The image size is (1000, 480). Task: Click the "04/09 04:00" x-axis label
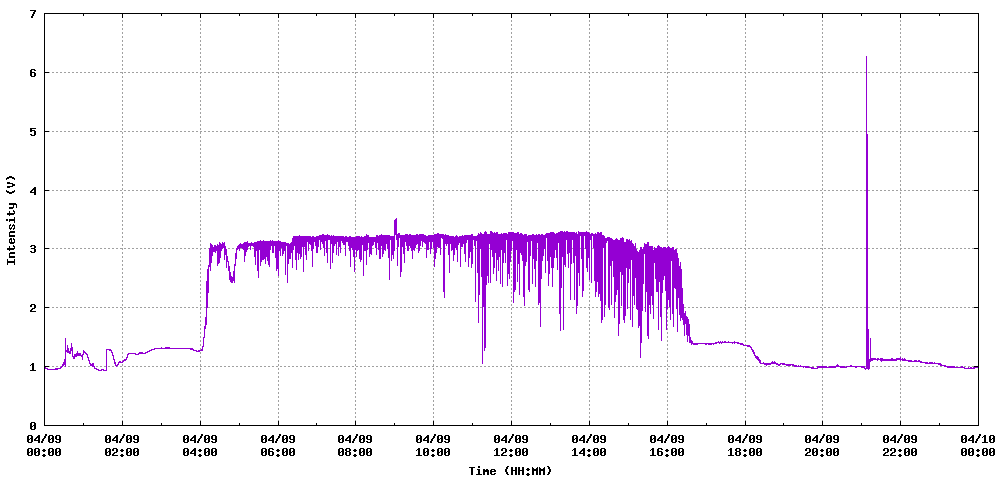(200, 446)
